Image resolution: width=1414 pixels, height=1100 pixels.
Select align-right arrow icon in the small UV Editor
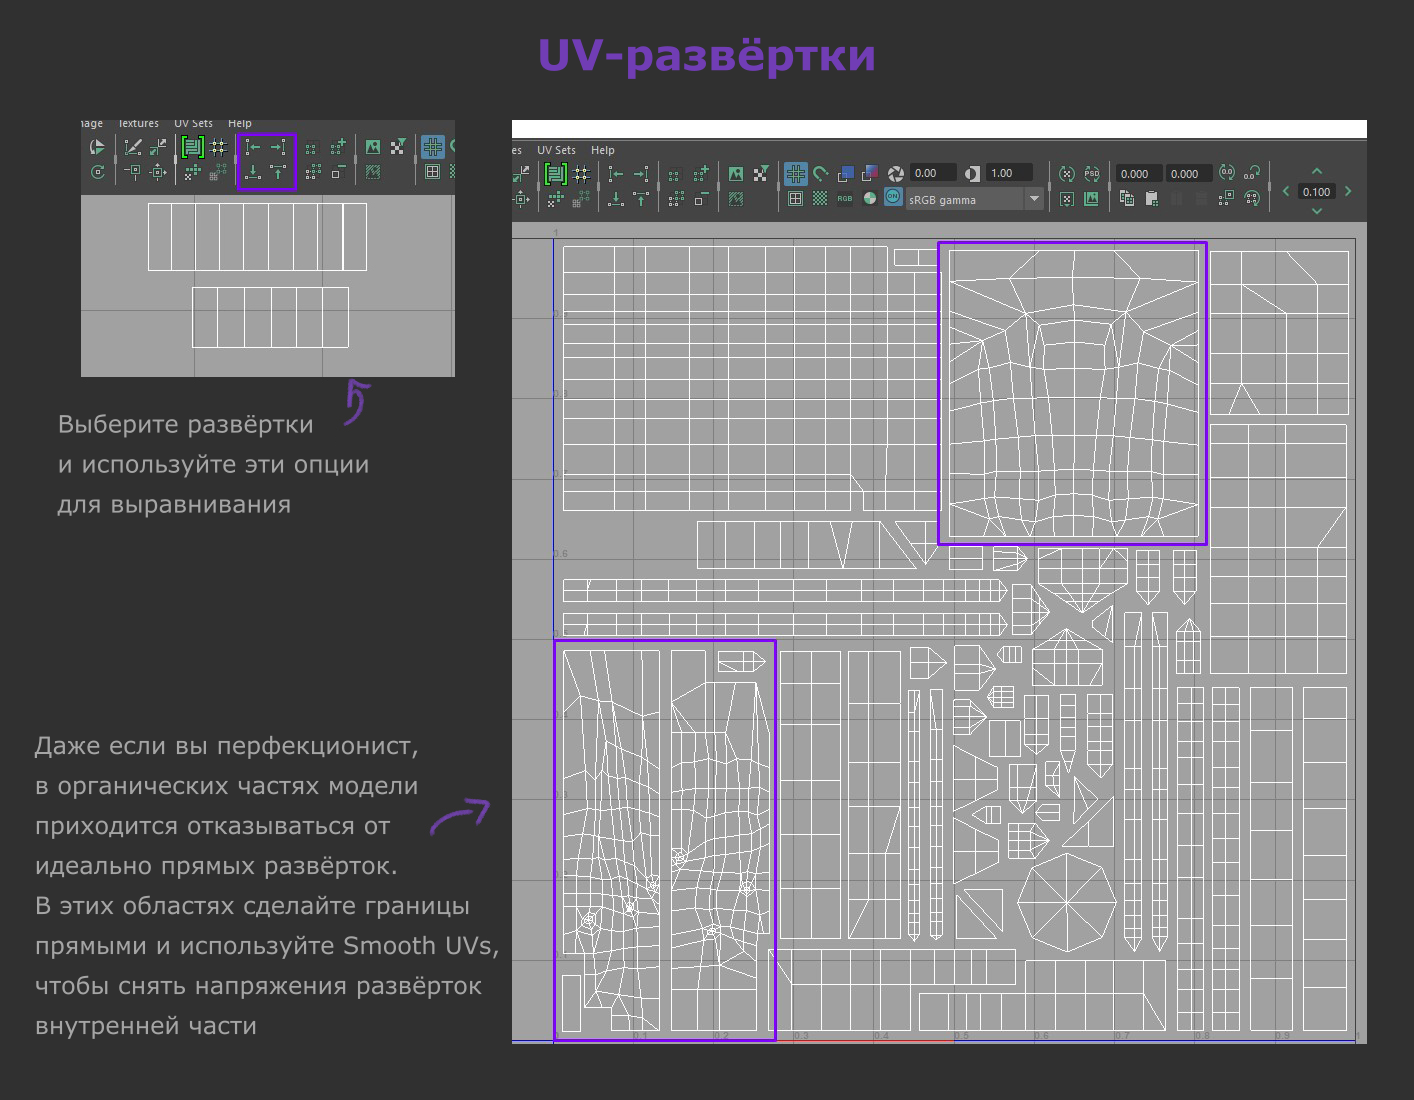click(279, 148)
